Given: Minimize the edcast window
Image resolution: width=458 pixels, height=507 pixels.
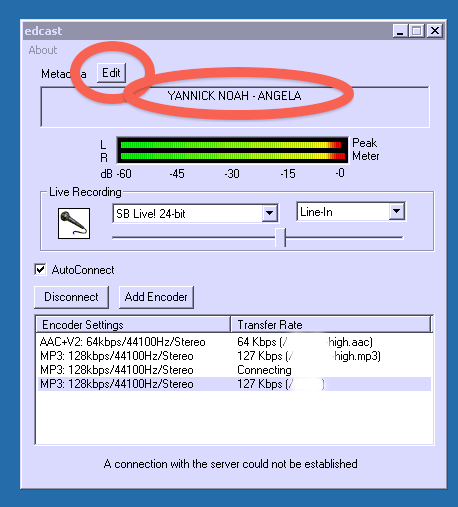Looking at the screenshot, I should coord(399,31).
